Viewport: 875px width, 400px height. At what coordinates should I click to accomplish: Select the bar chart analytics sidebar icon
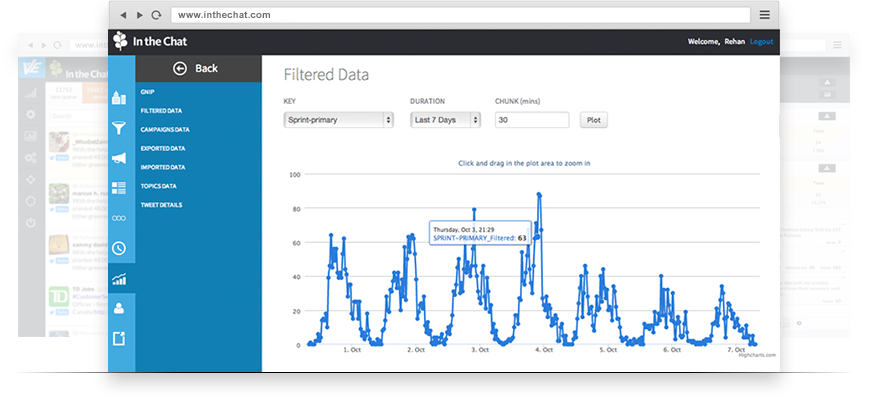[119, 279]
